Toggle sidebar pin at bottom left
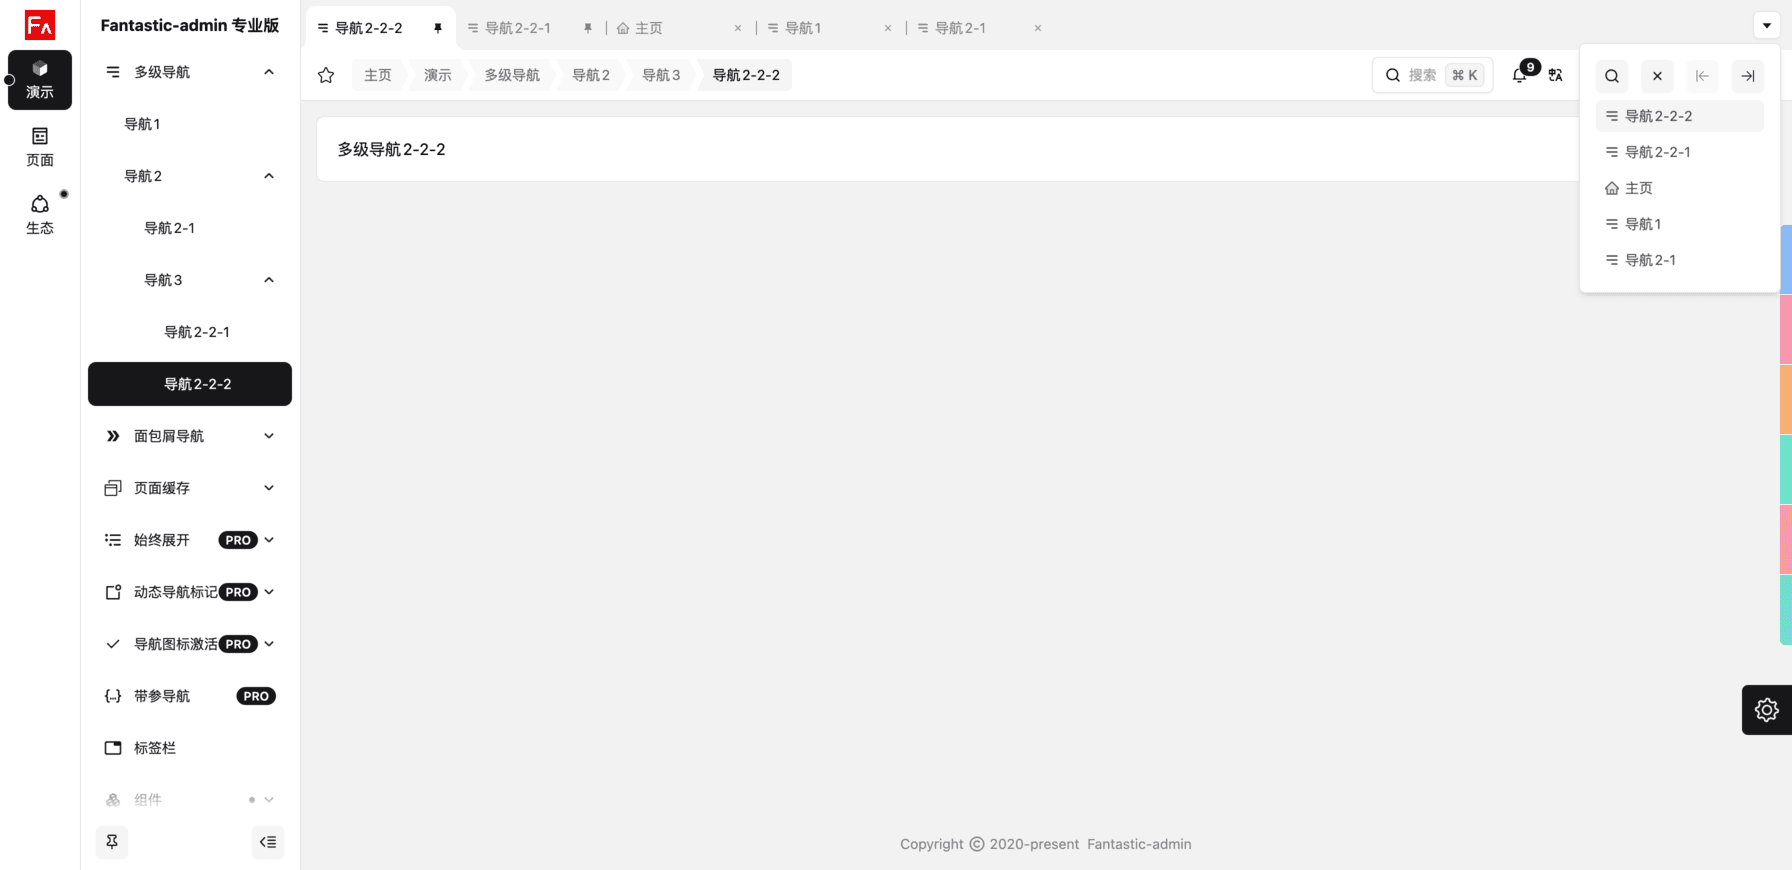Image resolution: width=1792 pixels, height=870 pixels. tap(112, 842)
